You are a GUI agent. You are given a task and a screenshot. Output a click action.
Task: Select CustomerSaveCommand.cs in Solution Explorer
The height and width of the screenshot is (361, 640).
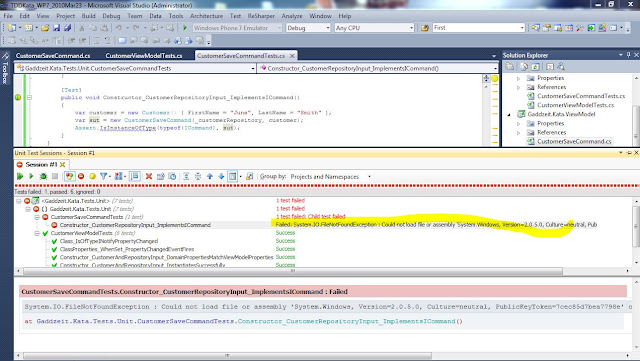coord(574,141)
